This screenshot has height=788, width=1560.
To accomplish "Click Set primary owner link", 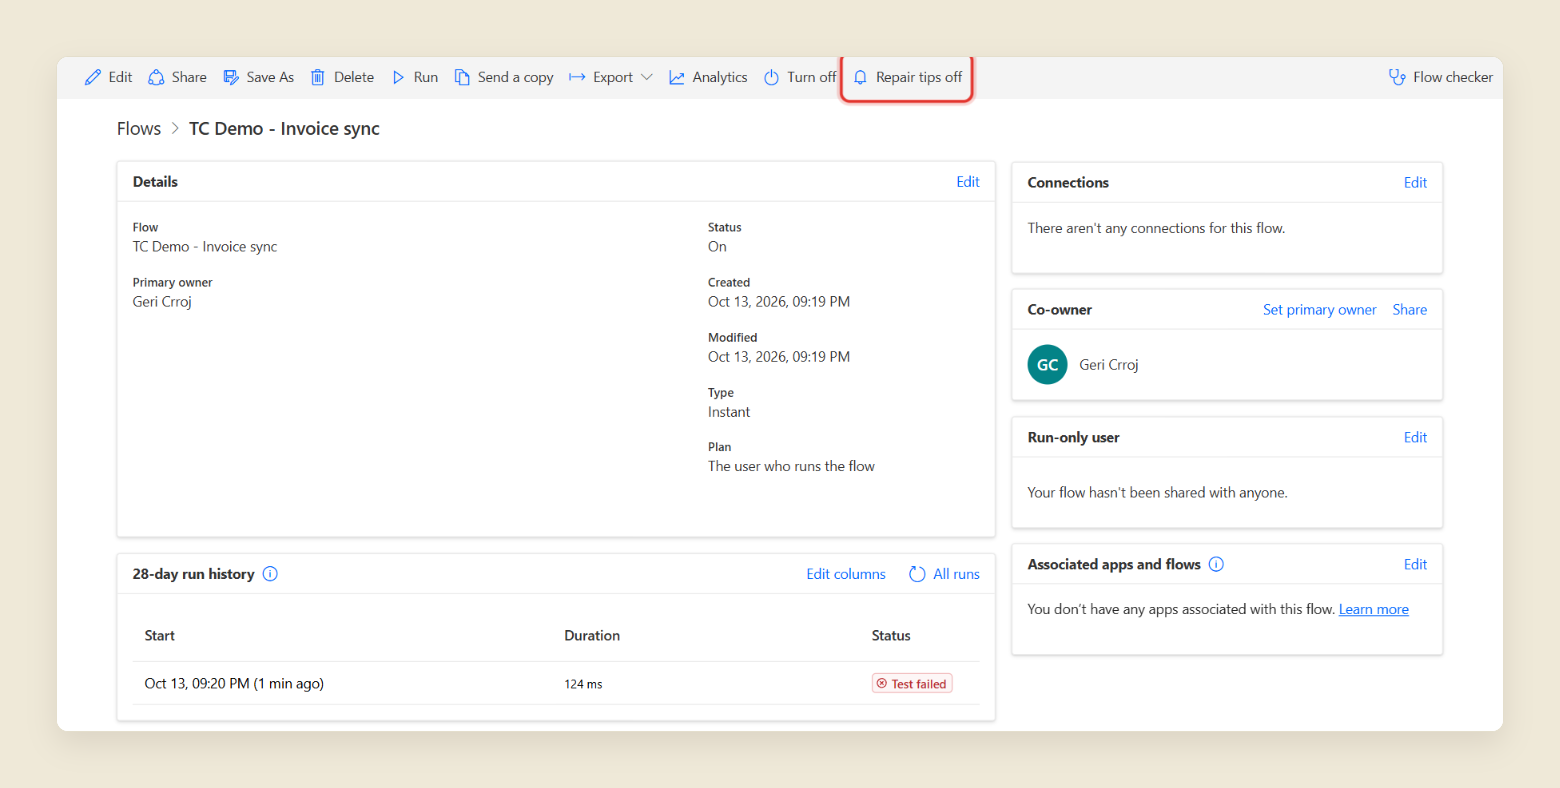I will [1320, 309].
